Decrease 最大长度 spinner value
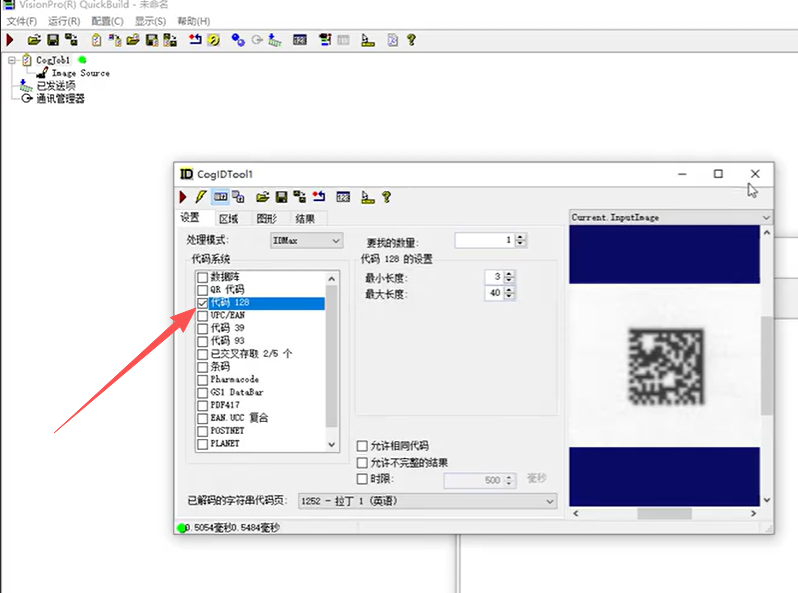The width and height of the screenshot is (798, 593). (x=509, y=296)
